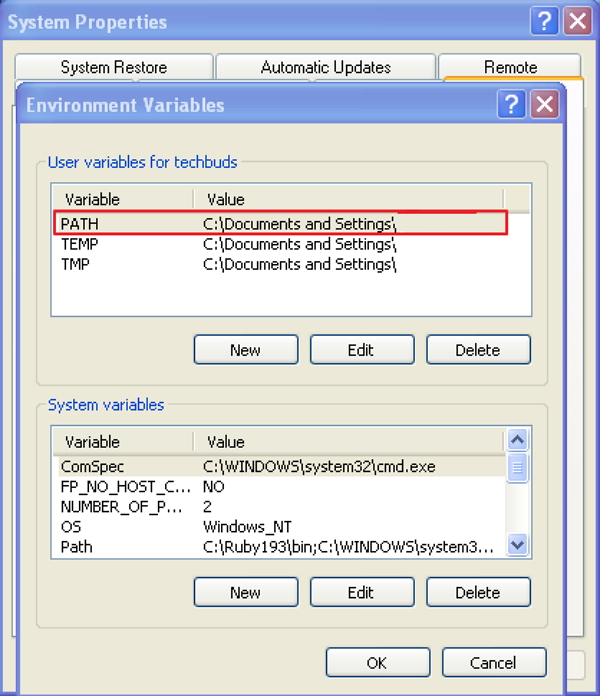Click Delete under User variables

pyautogui.click(x=477, y=350)
